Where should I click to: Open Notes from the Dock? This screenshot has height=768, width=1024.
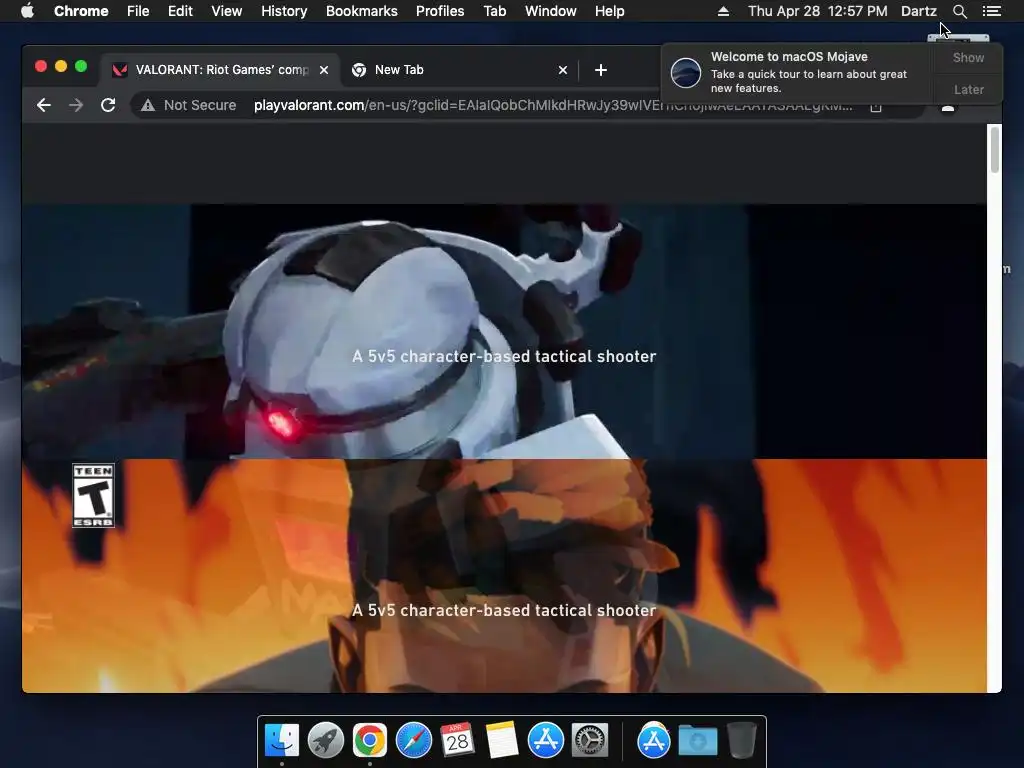(x=502, y=740)
